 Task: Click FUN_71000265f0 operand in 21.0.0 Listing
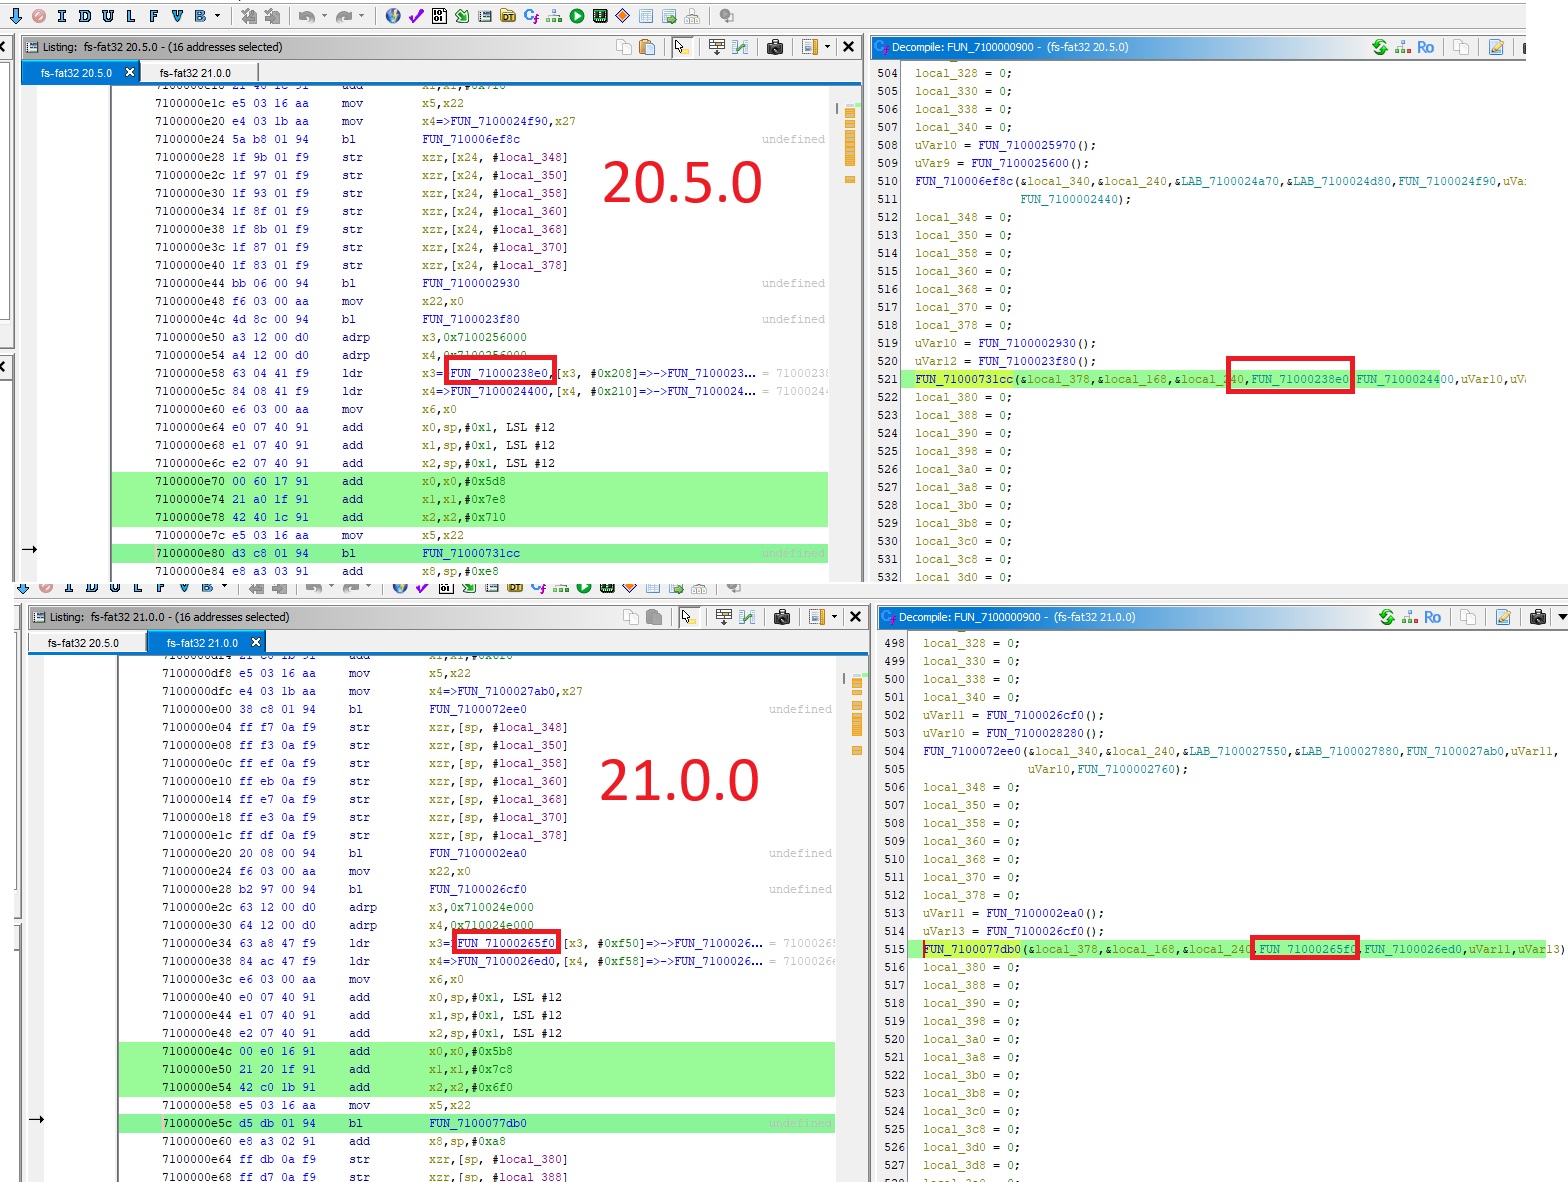tap(506, 943)
